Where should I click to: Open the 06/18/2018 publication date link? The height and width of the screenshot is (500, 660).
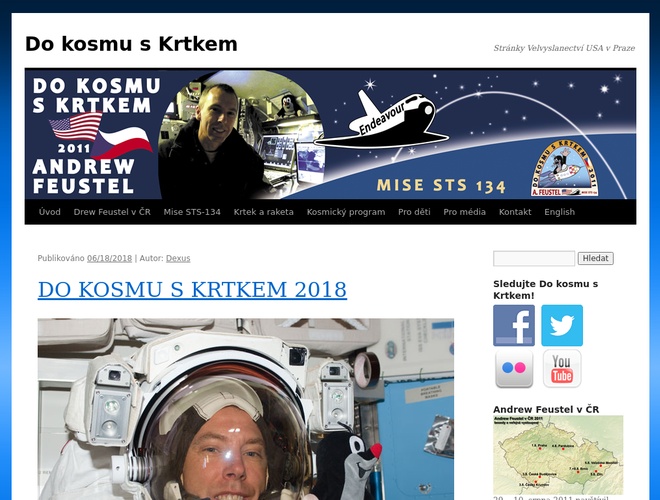(x=109, y=258)
